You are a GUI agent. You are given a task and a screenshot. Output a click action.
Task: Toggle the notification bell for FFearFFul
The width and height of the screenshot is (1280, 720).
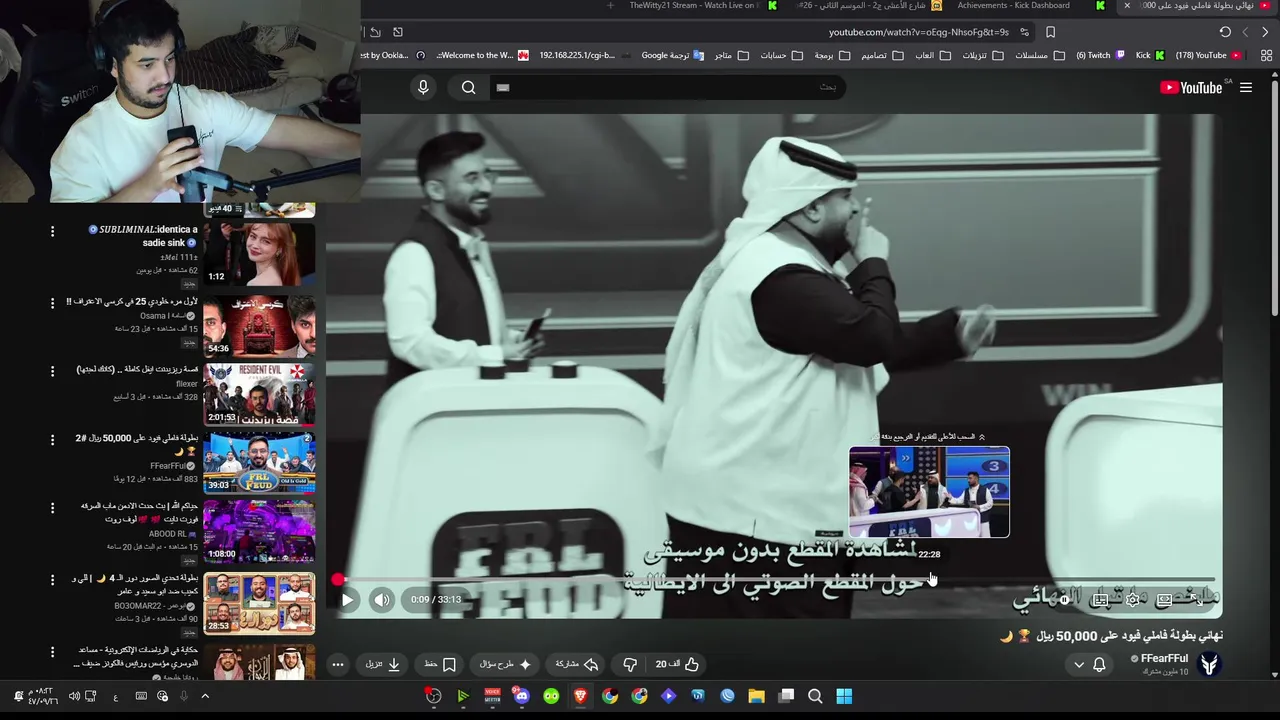pyautogui.click(x=1099, y=664)
